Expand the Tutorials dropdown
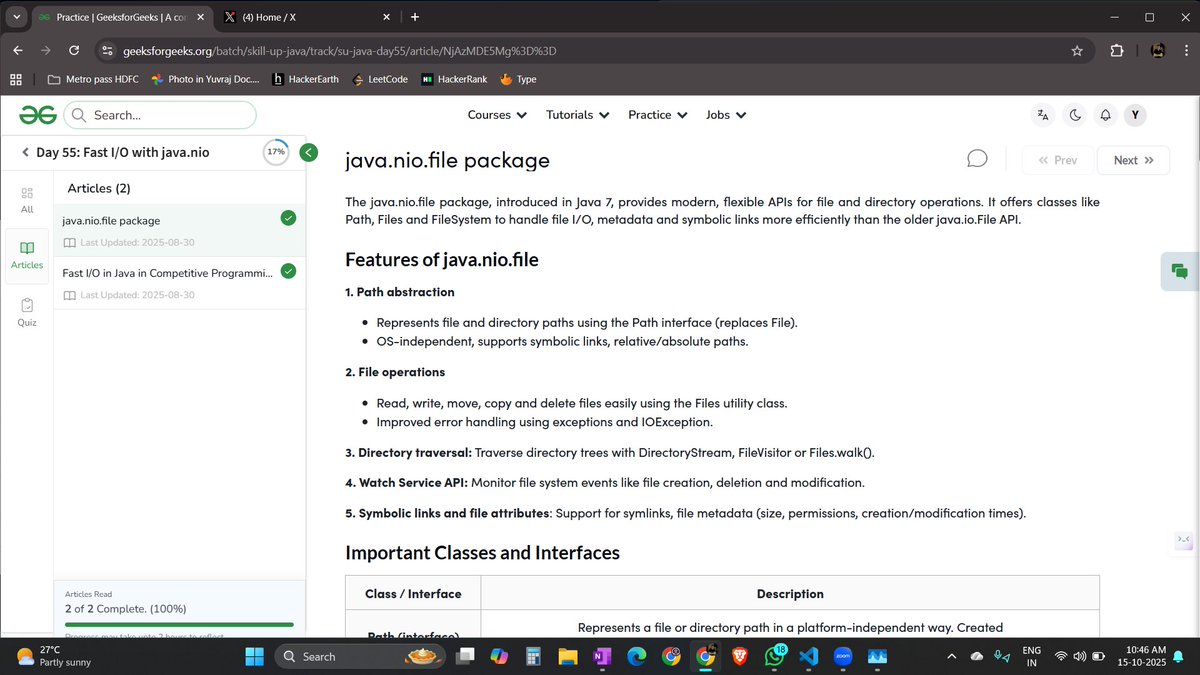This screenshot has height=675, width=1200. click(577, 115)
